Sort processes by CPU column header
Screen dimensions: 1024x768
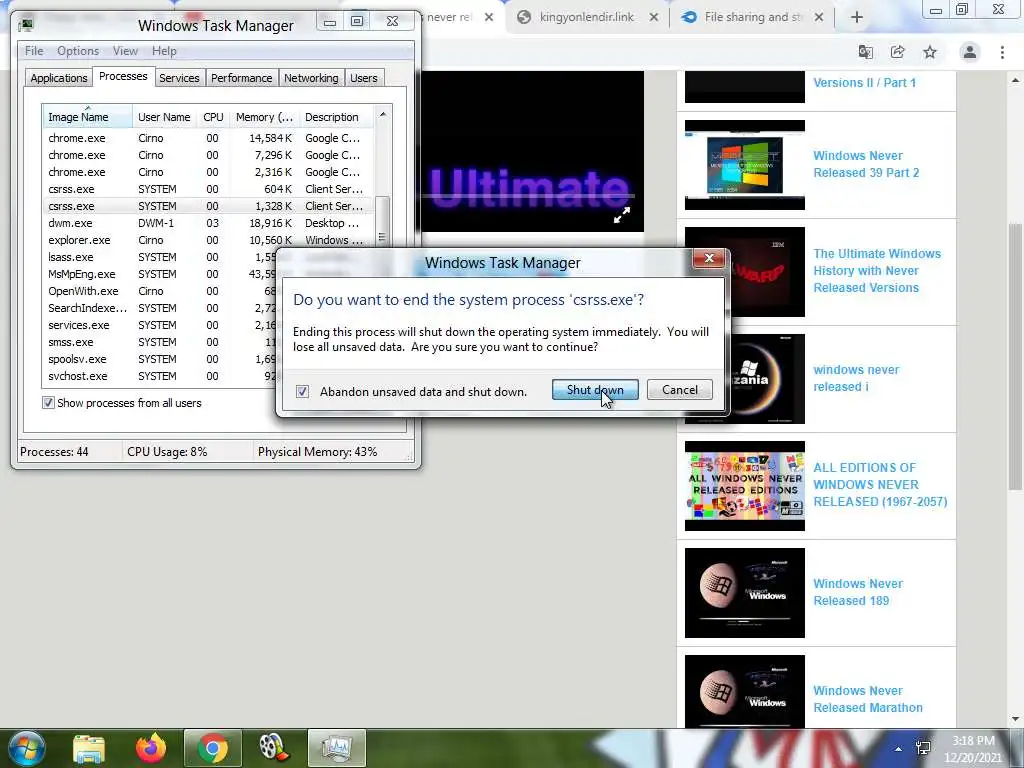(213, 117)
